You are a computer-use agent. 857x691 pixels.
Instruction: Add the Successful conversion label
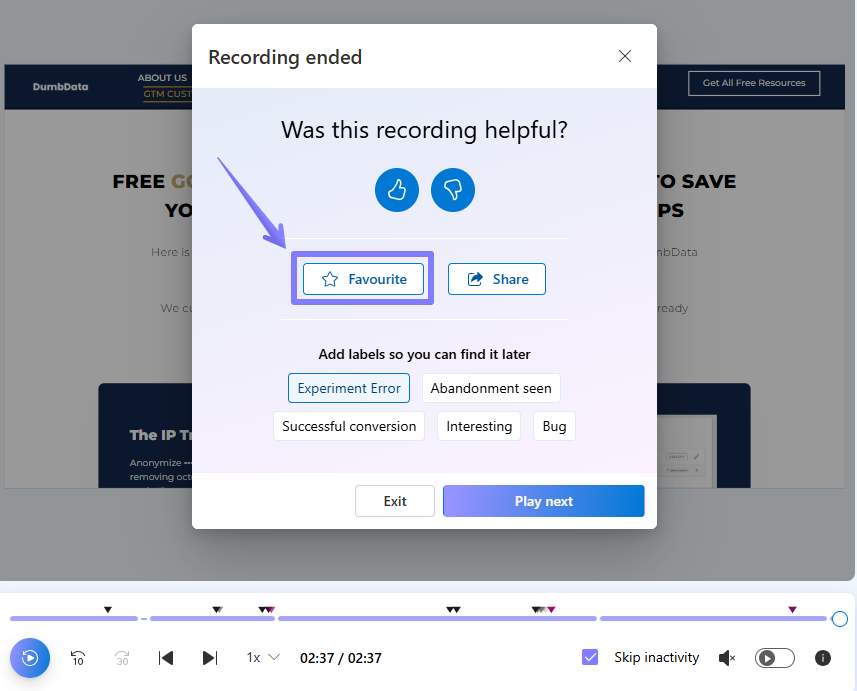coord(349,426)
